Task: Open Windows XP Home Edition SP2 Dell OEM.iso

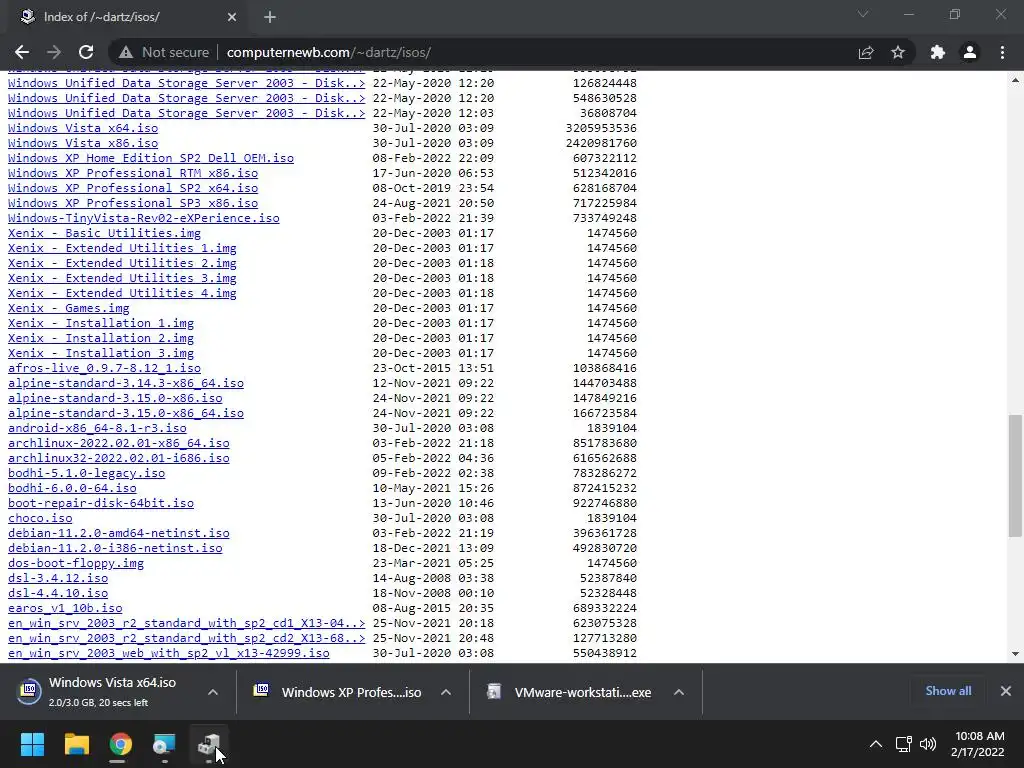Action: click(151, 158)
